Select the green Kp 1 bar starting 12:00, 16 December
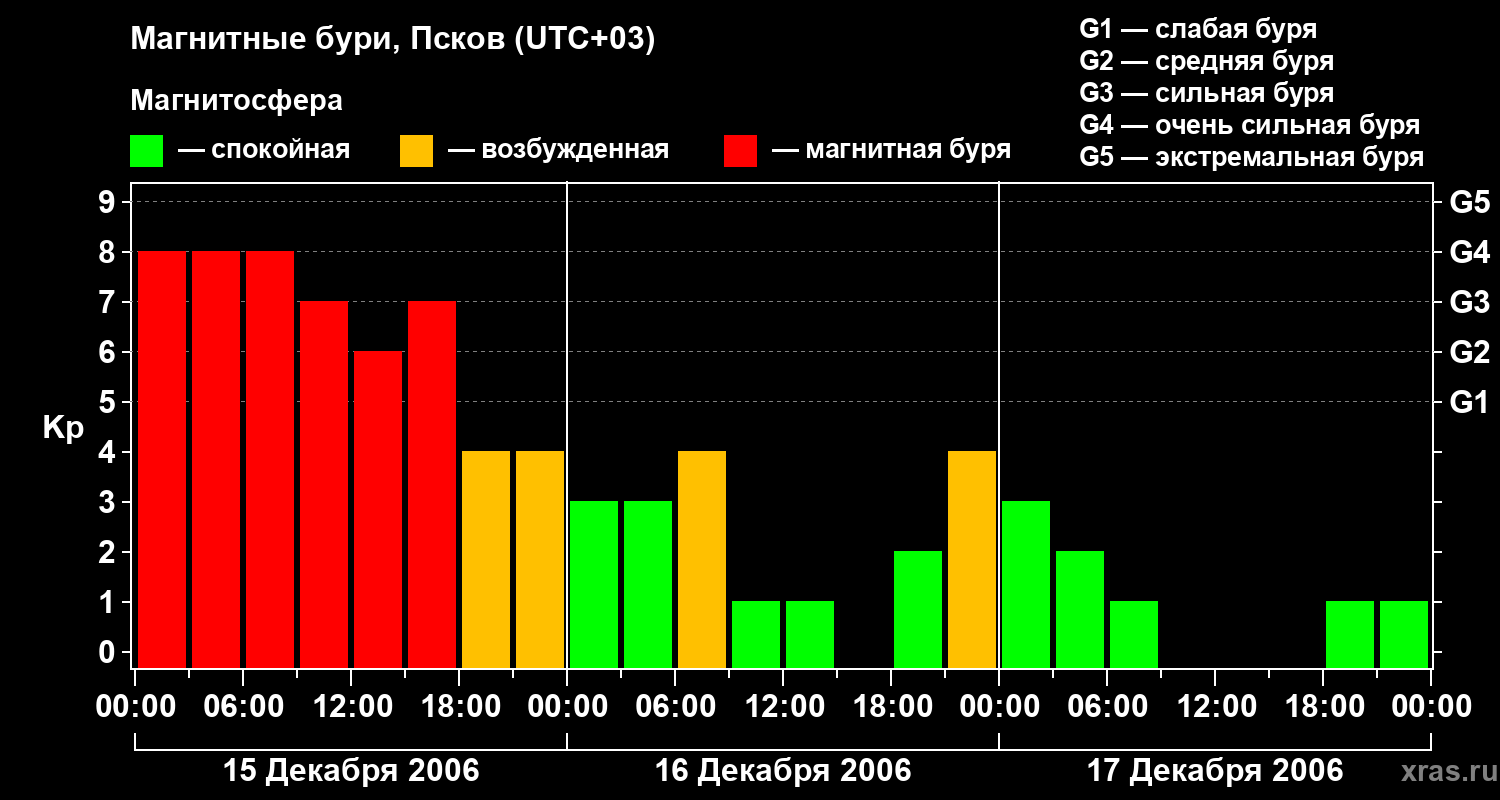 pyautogui.click(x=810, y=635)
